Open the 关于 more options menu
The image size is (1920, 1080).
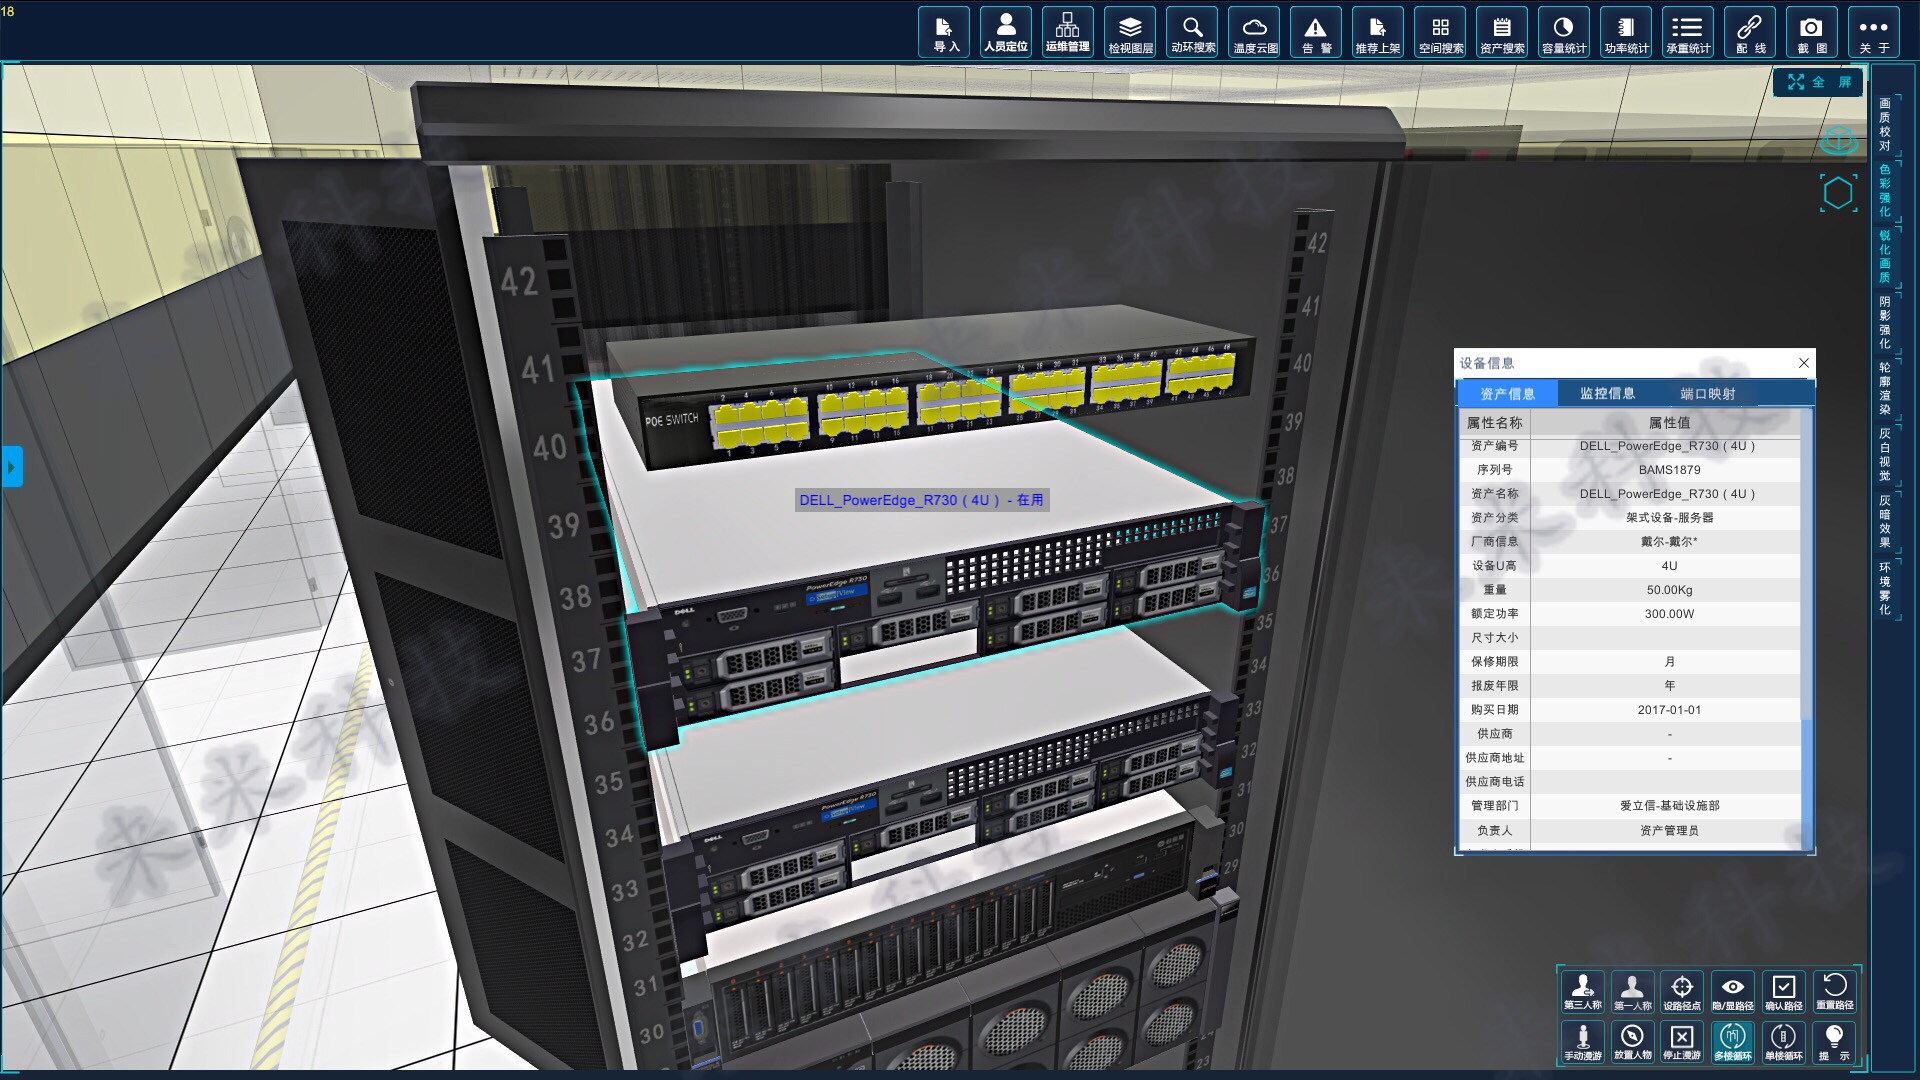click(1873, 33)
